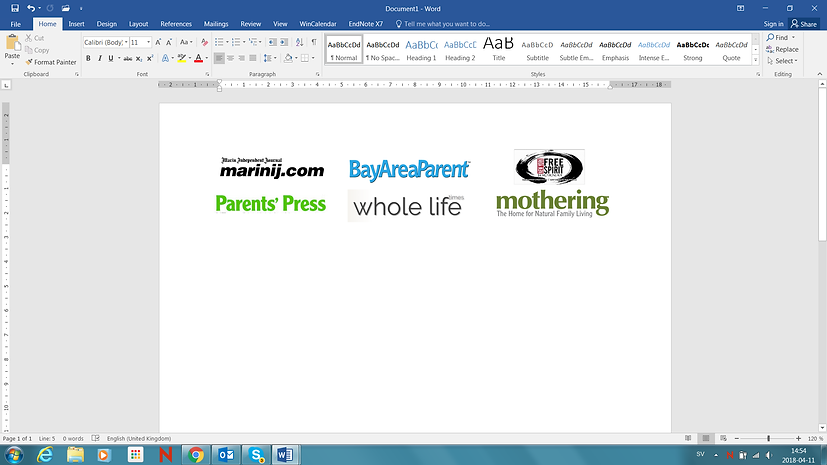Expand the Styles gallery More arrow
The image size is (827, 465).
(x=755, y=61)
